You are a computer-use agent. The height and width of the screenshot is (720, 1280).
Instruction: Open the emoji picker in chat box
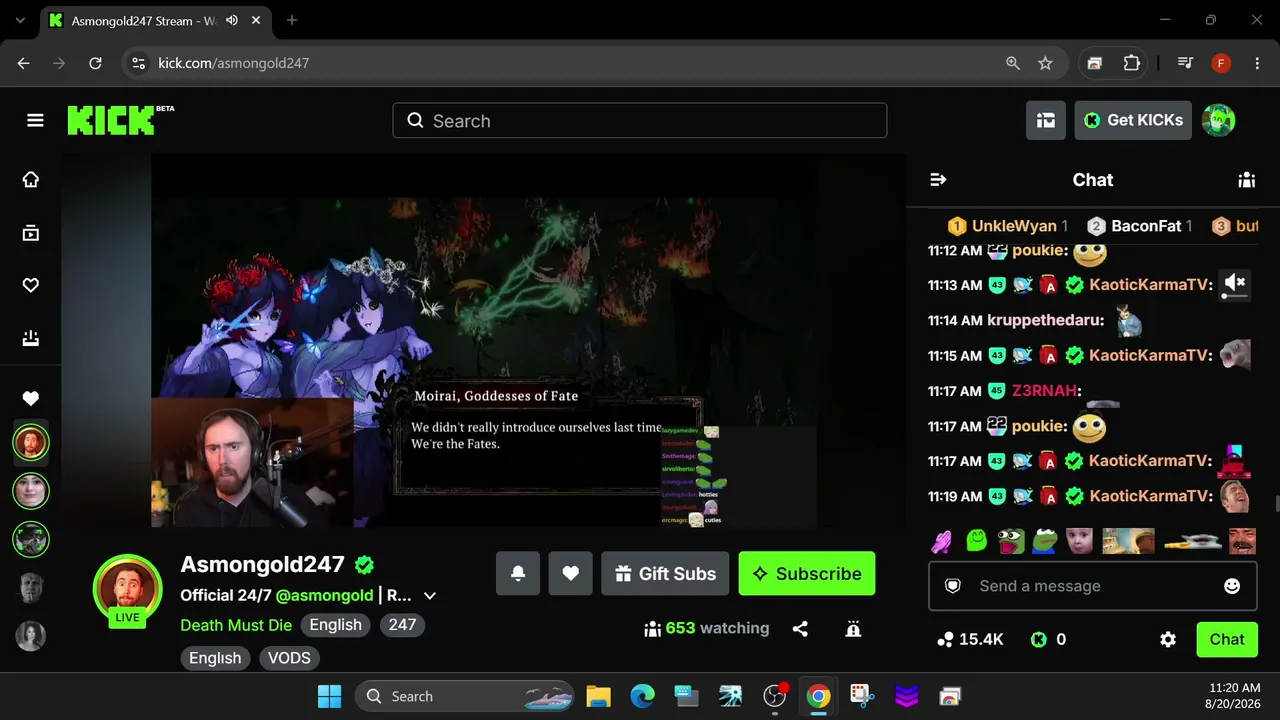pyautogui.click(x=1232, y=586)
